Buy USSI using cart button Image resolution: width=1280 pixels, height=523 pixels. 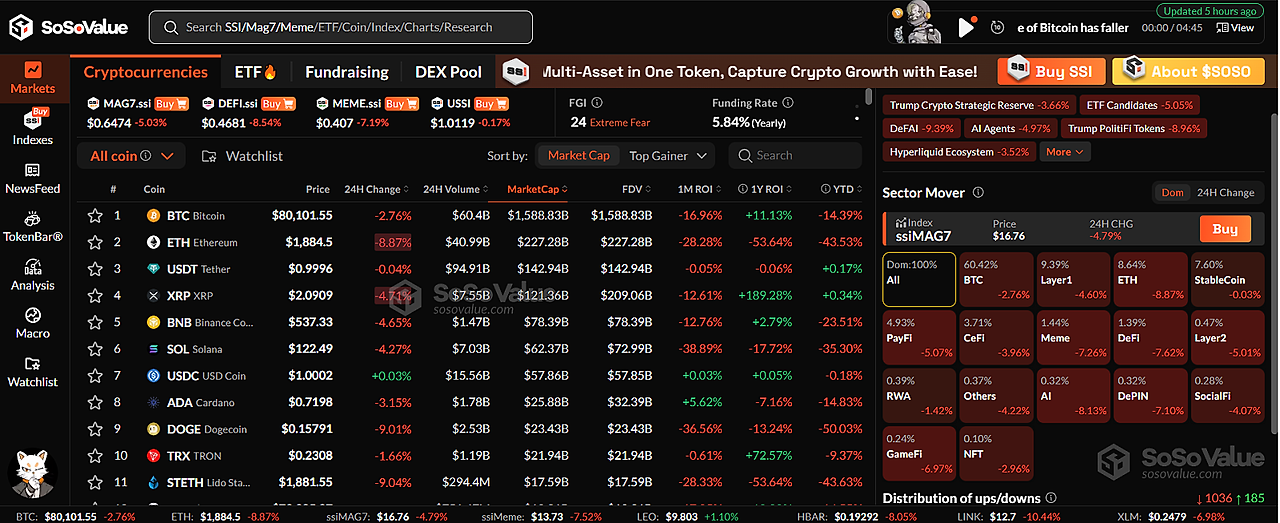click(x=490, y=104)
